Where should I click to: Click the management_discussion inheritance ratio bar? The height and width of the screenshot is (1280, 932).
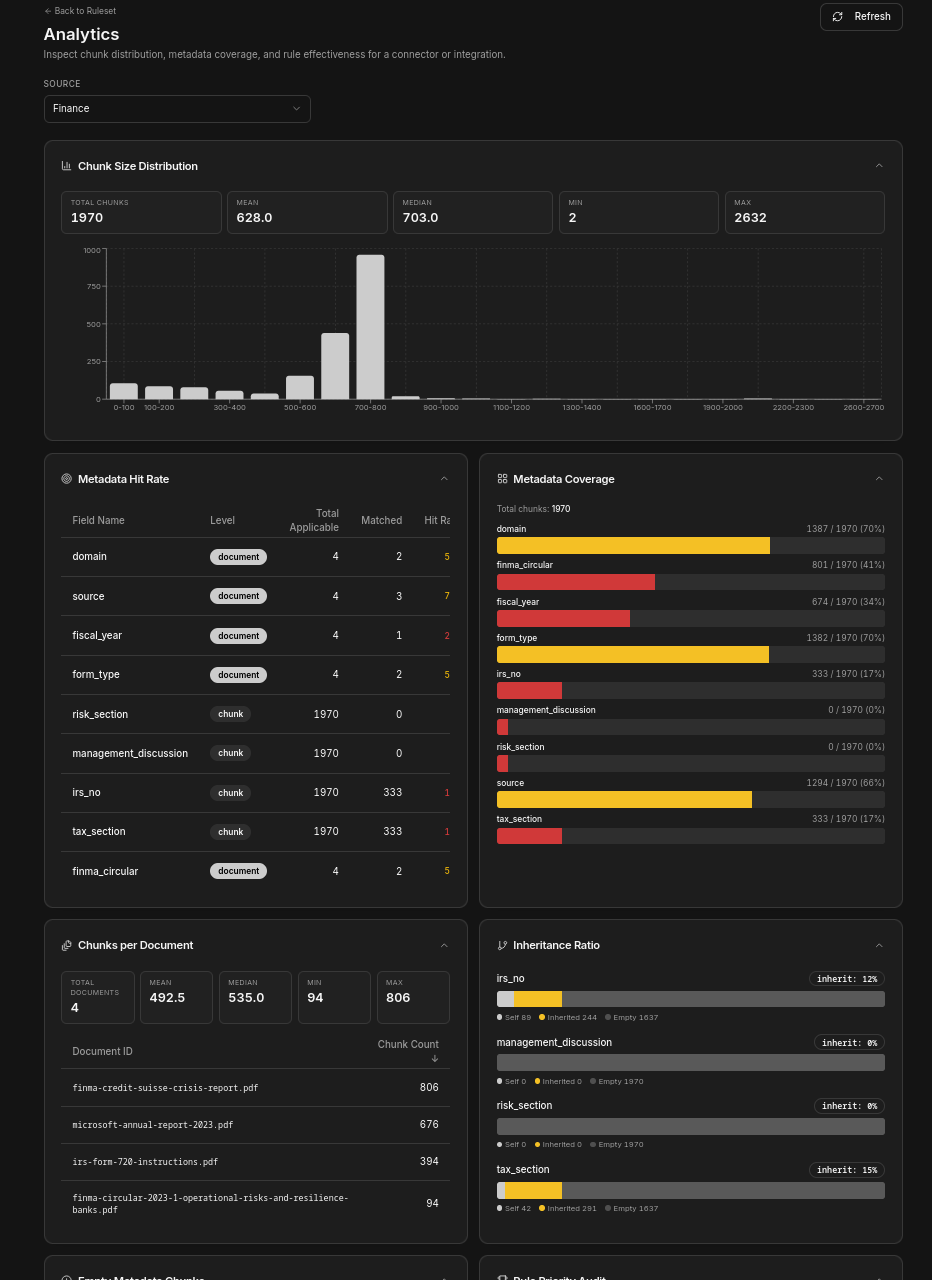click(690, 1062)
